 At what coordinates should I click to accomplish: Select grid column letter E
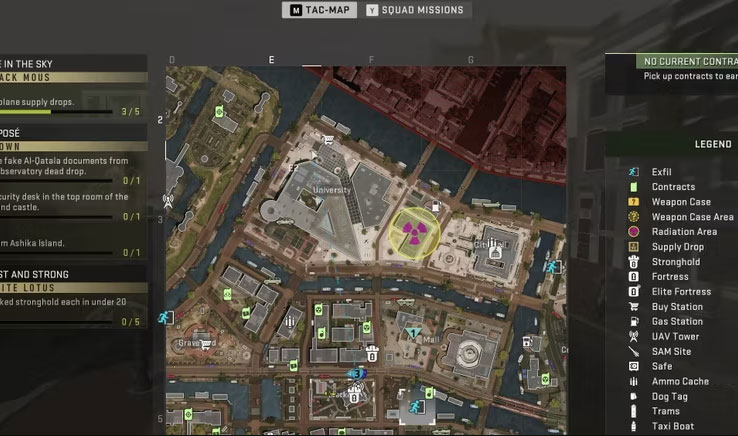(272, 60)
